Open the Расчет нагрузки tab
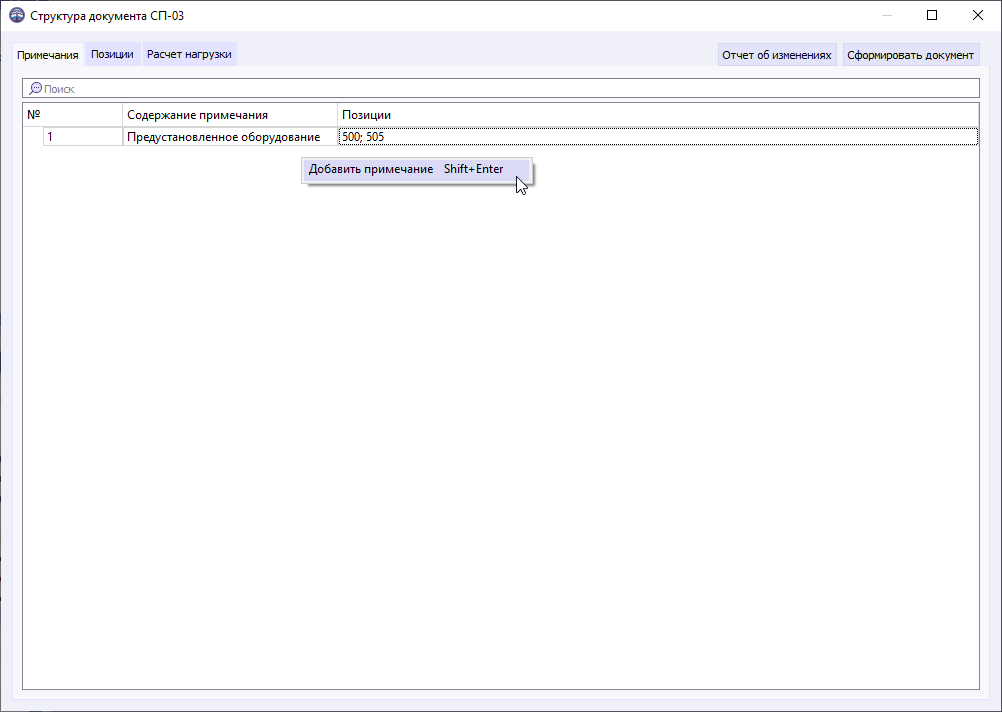This screenshot has width=1002, height=712. pos(189,54)
